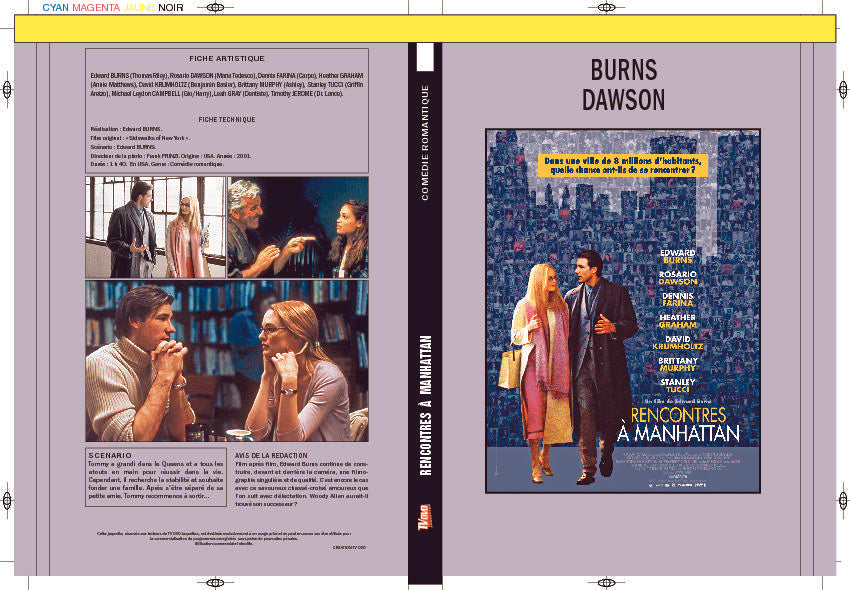Select the 'Réalisation : Edward BURNS' line
850x590 pixels.
(126, 129)
